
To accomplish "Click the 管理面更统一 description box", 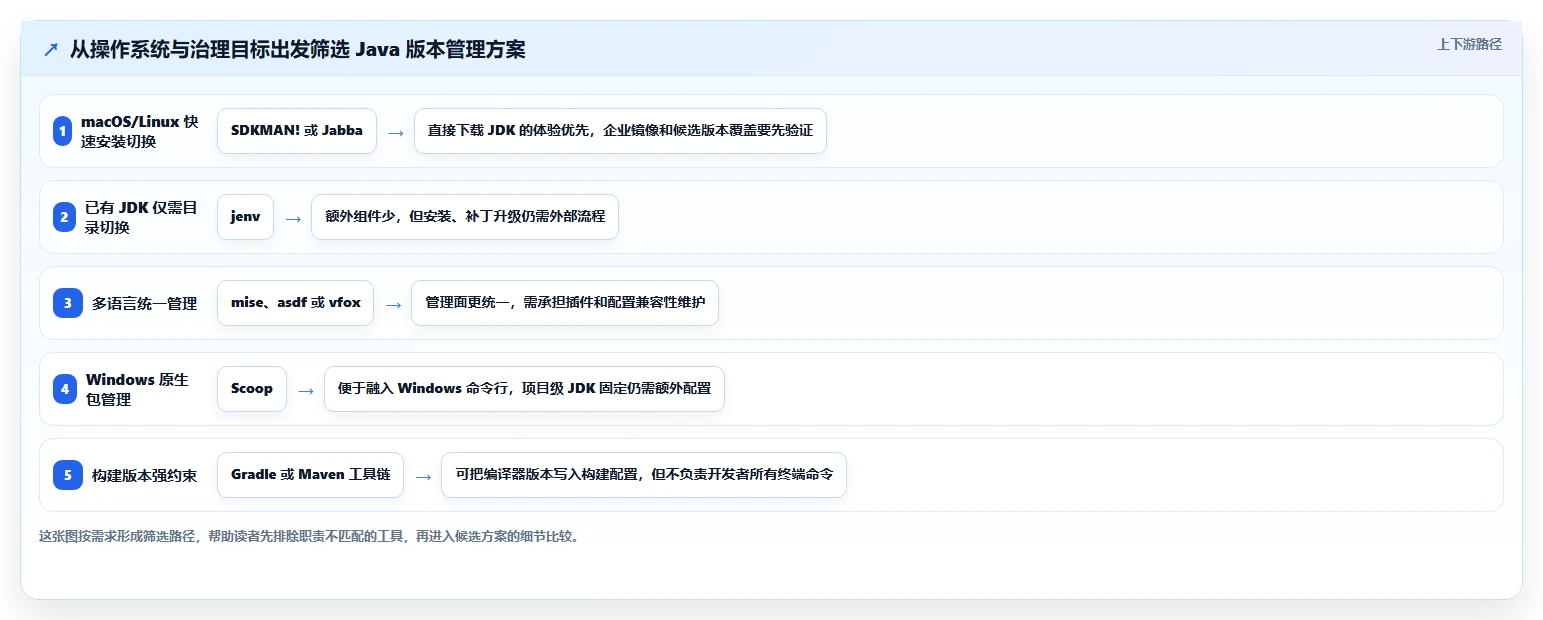I will click(x=565, y=303).
